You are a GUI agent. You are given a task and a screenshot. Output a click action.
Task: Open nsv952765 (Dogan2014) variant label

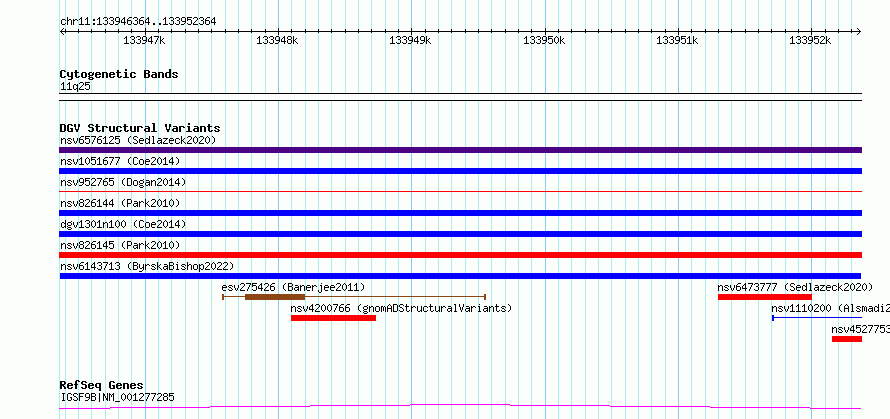[x=123, y=182]
